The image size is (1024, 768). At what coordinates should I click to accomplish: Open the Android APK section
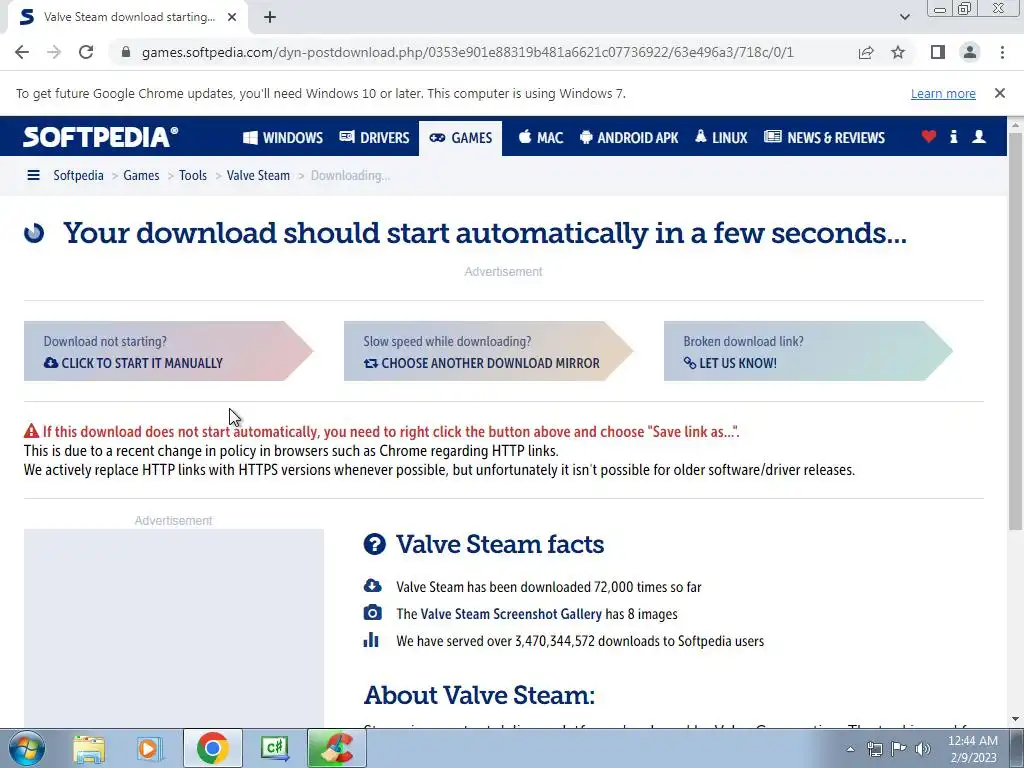[629, 138]
